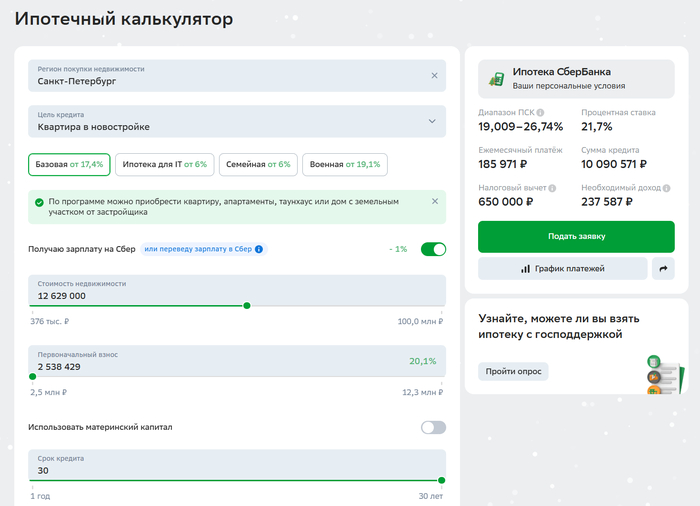Select the Базовая от 17,4% program

(x=69, y=164)
